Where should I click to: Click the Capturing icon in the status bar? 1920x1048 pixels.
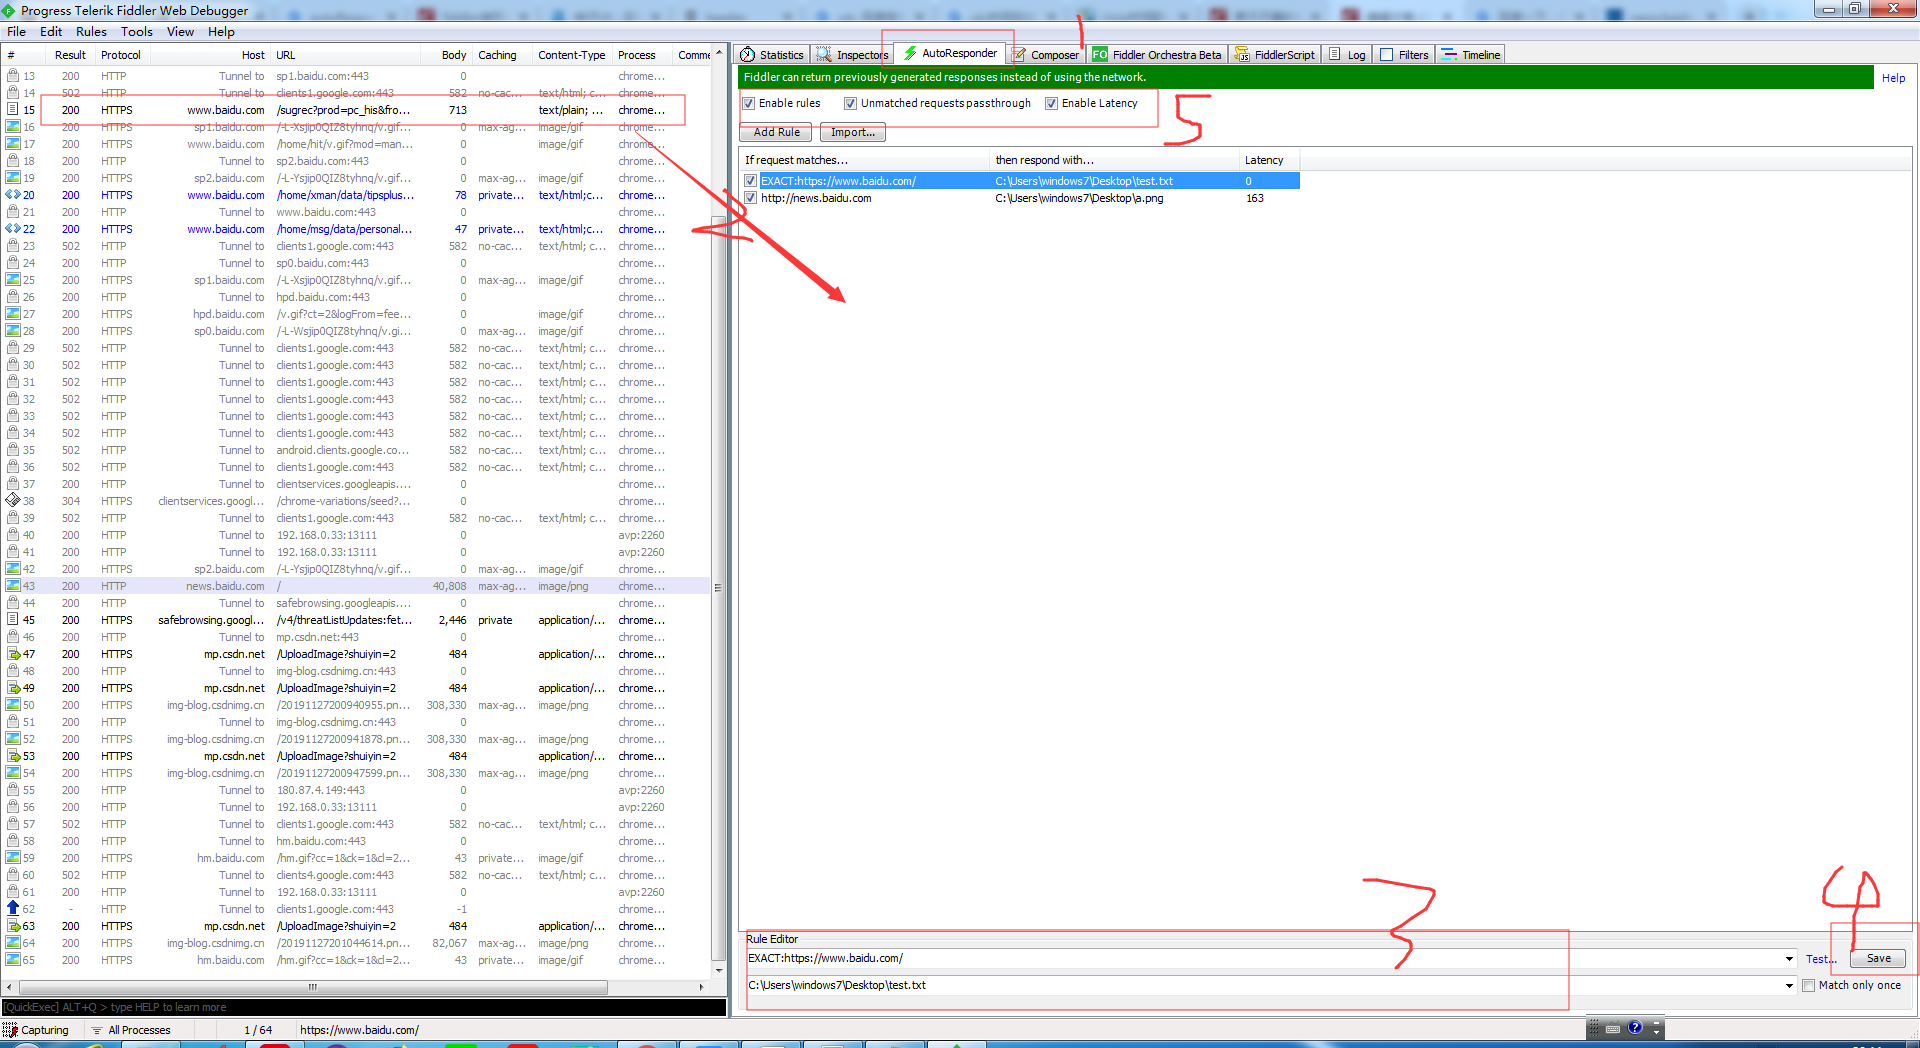pos(12,1029)
